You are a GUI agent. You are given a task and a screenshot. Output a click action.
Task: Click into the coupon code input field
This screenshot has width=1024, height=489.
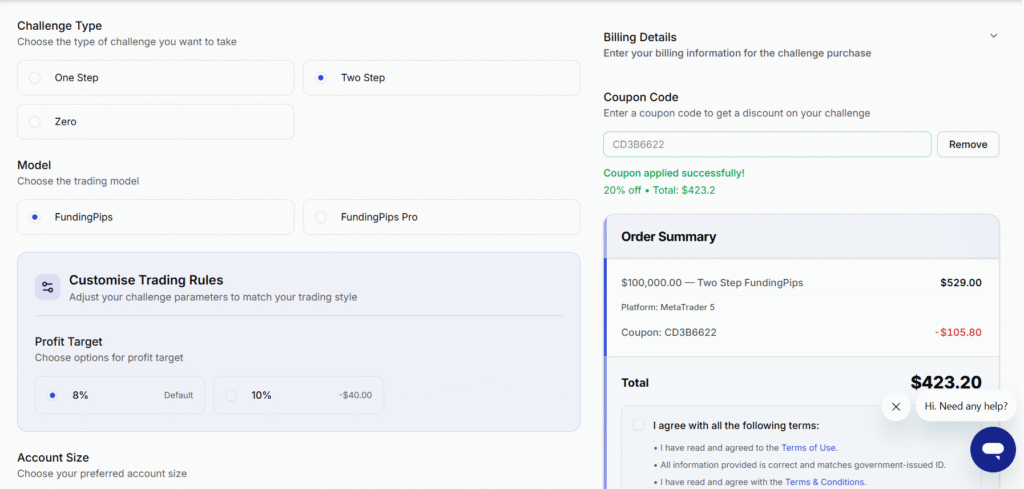pyautogui.click(x=766, y=145)
